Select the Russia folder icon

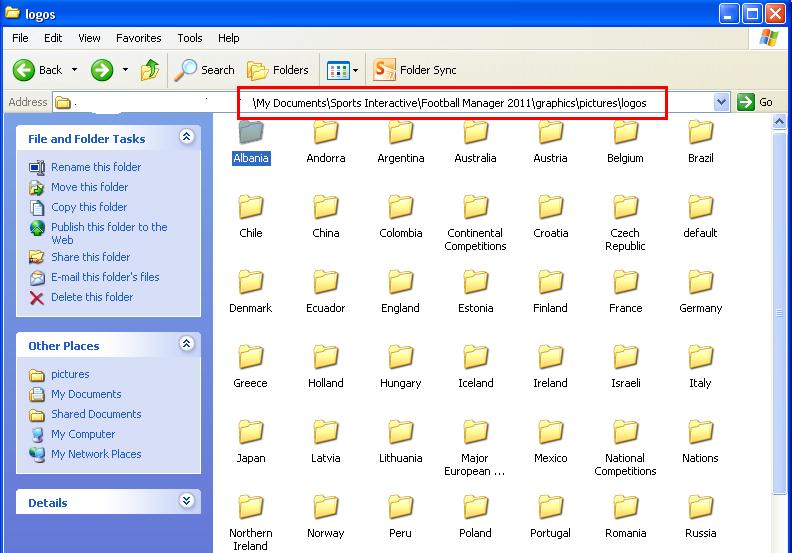(701, 507)
